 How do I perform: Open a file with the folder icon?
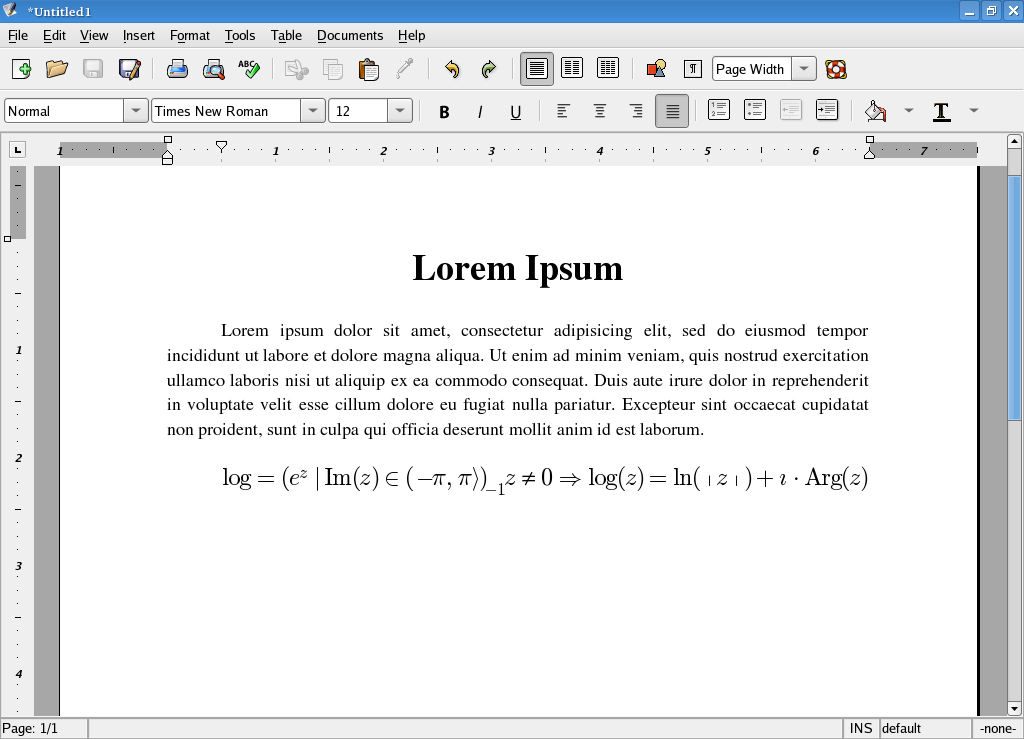pyautogui.click(x=57, y=69)
